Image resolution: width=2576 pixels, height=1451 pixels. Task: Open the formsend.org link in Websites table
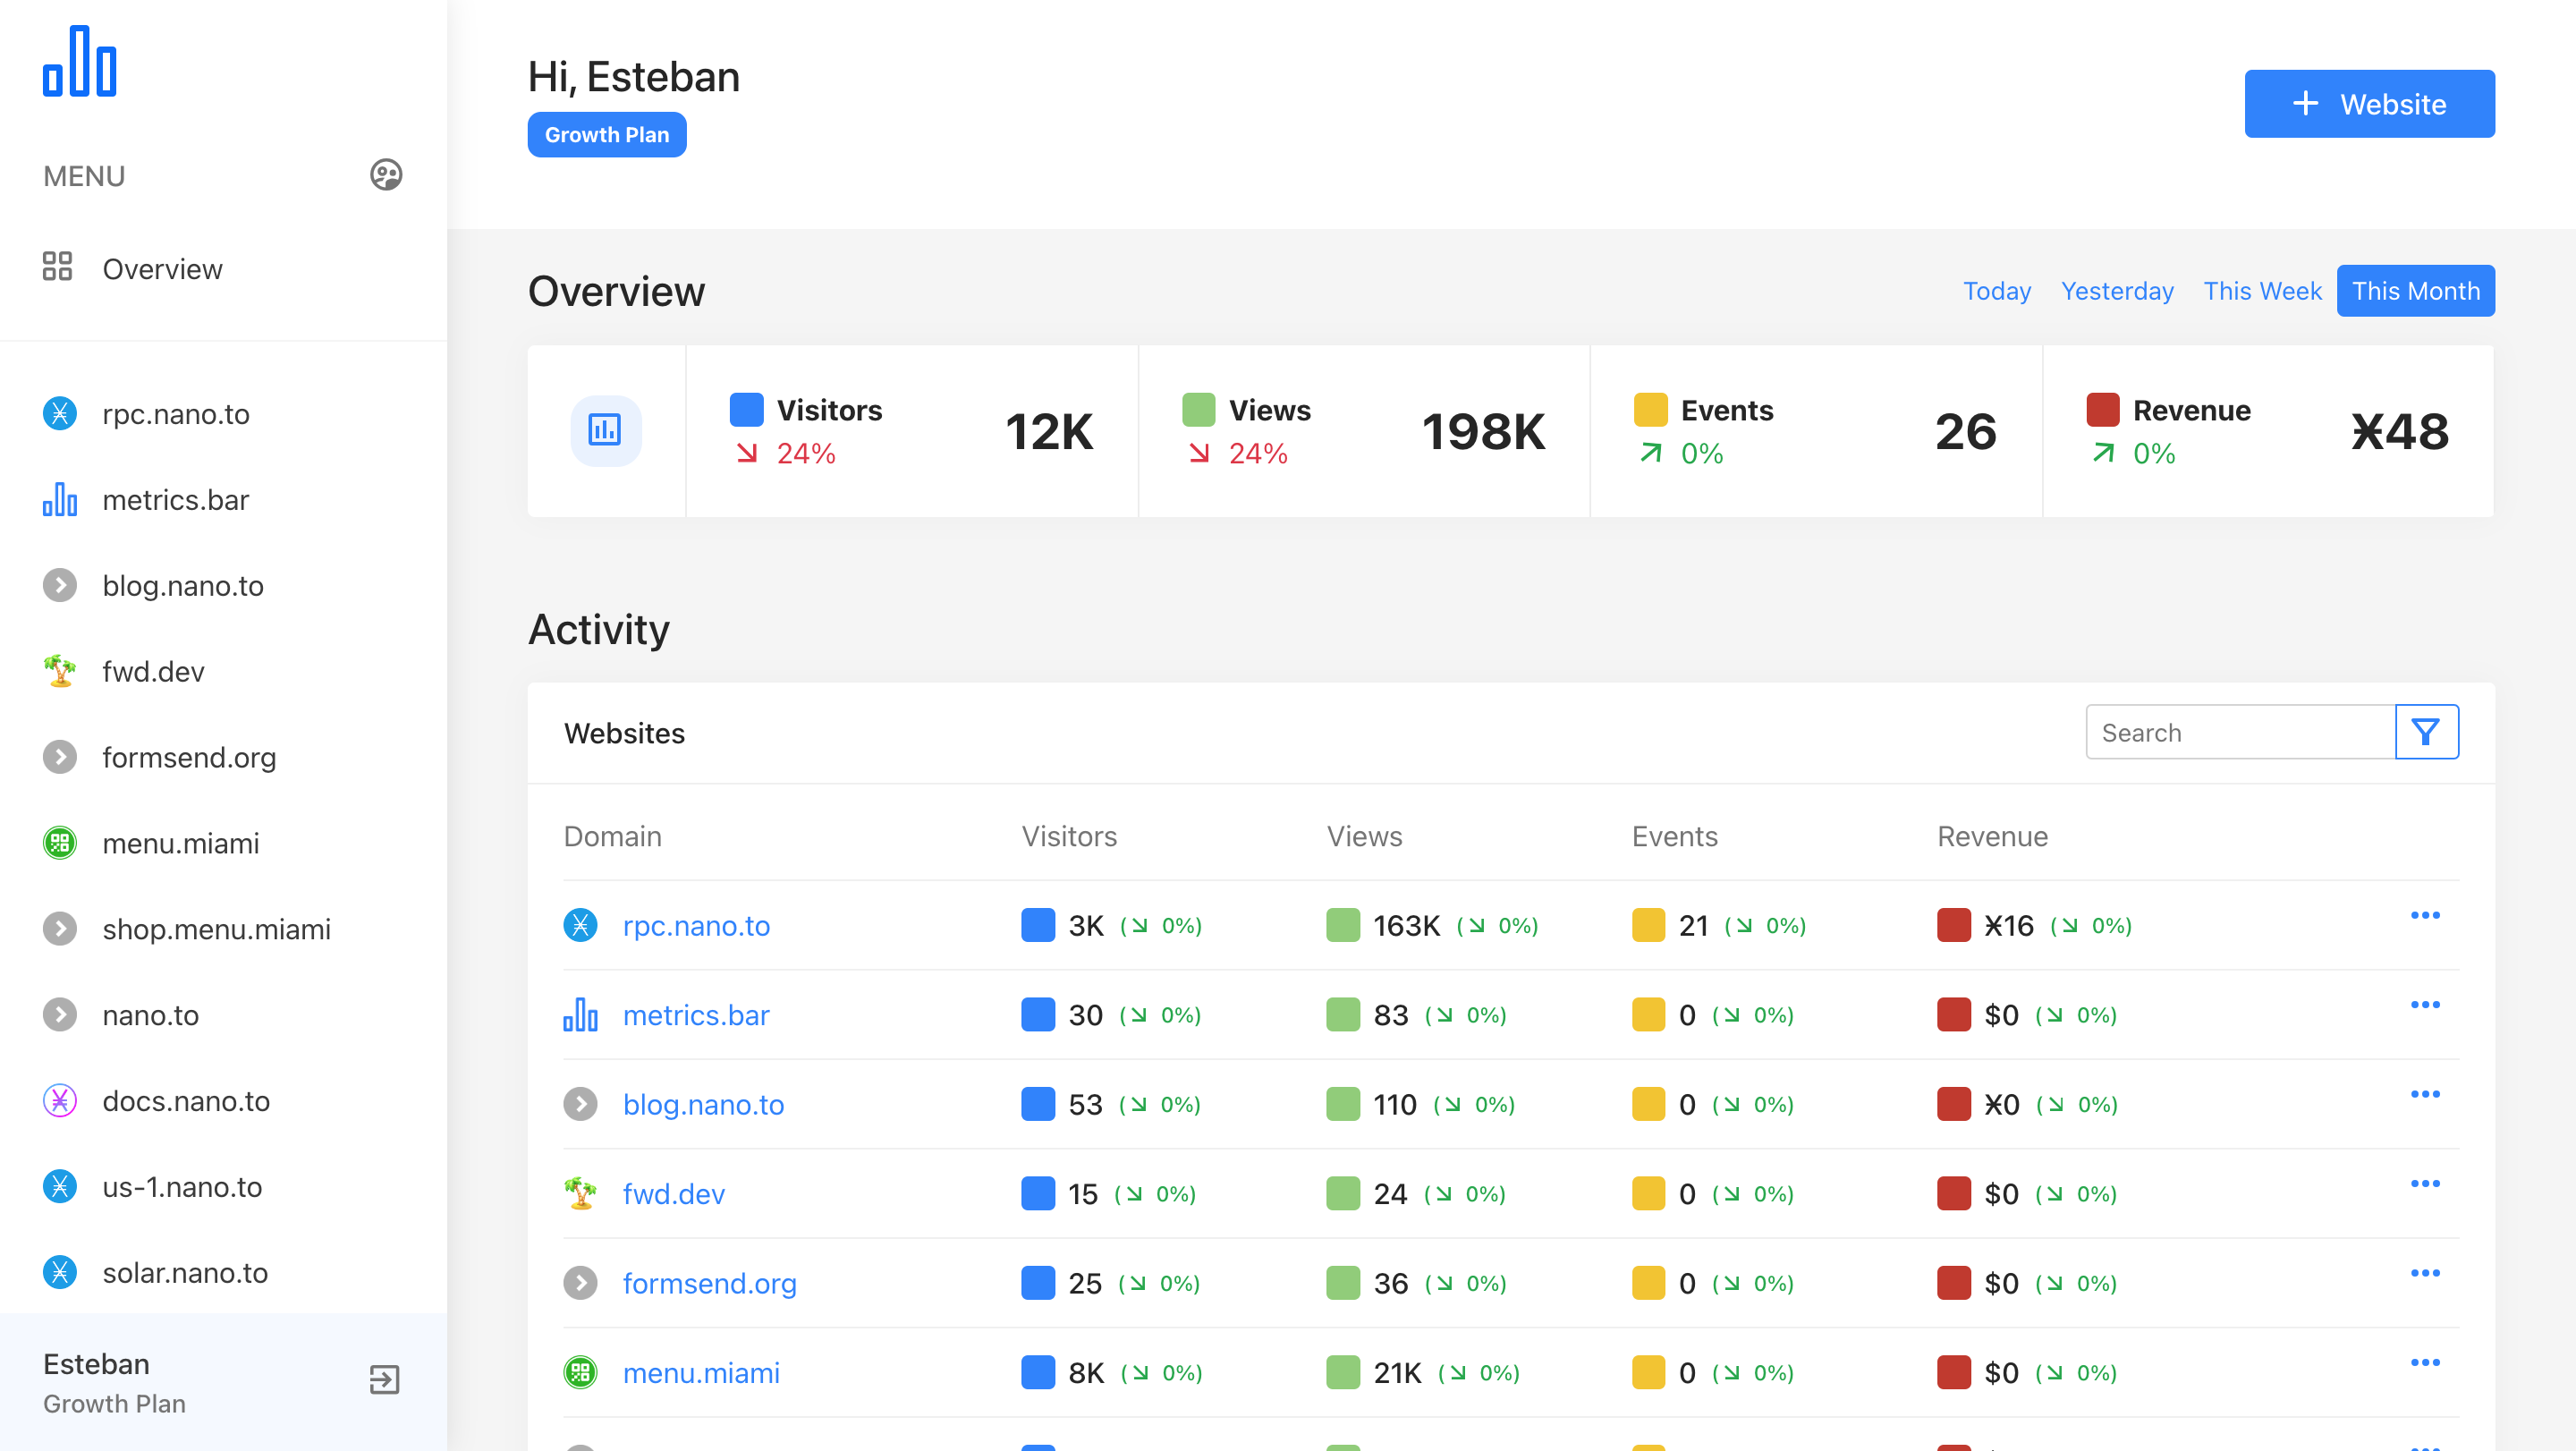click(x=709, y=1283)
